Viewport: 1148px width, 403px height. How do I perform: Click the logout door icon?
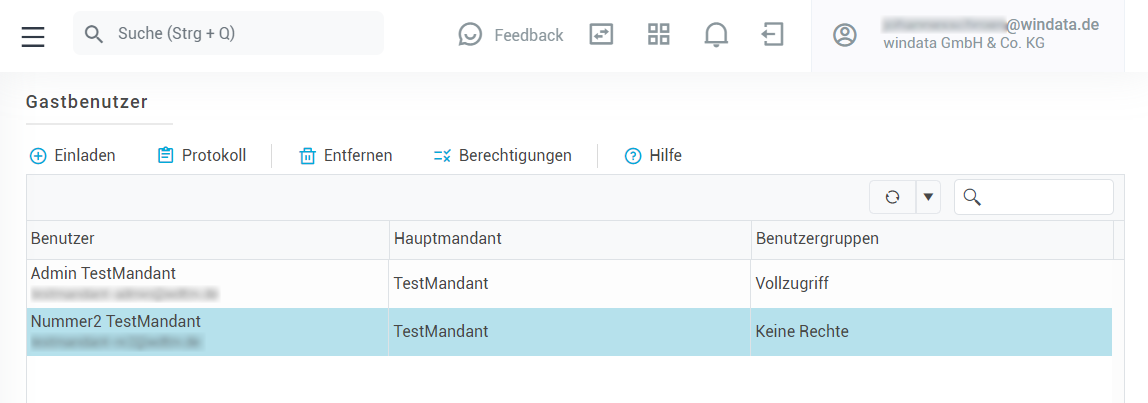(772, 35)
